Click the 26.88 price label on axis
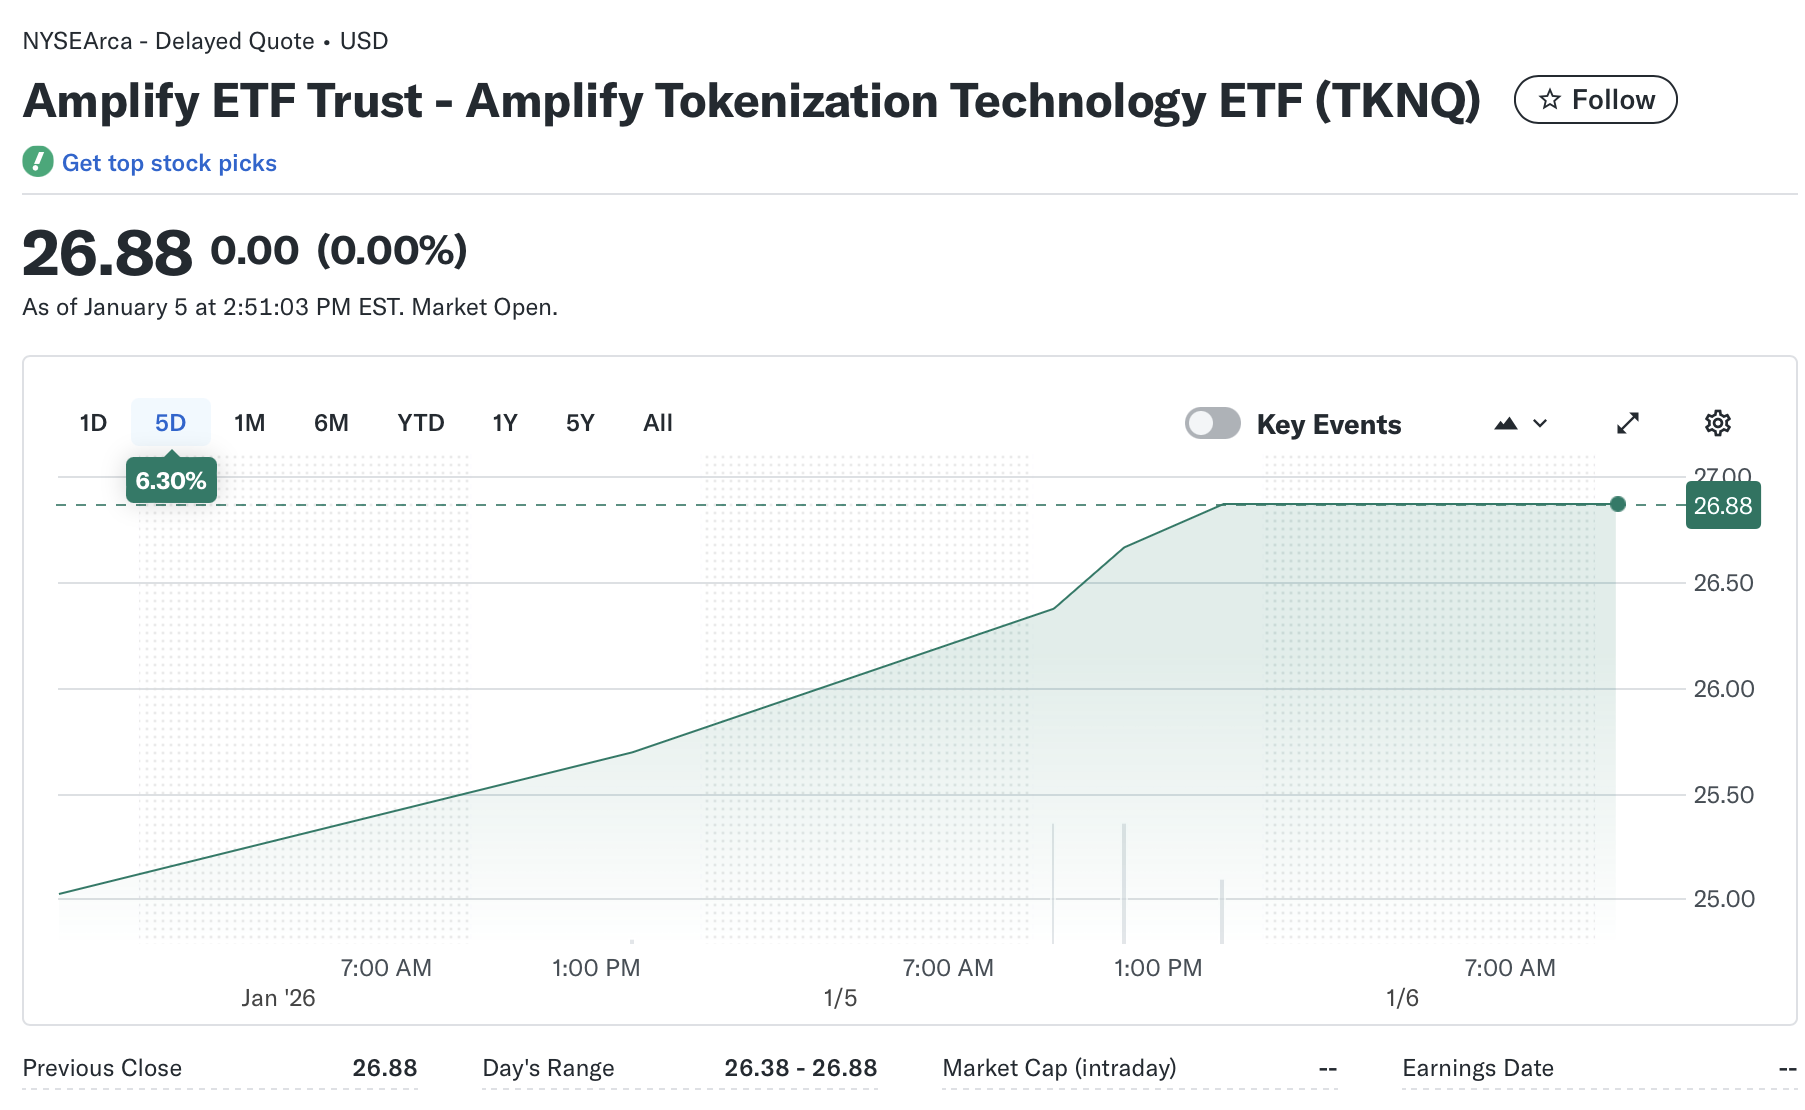The height and width of the screenshot is (1110, 1805). coord(1722,506)
